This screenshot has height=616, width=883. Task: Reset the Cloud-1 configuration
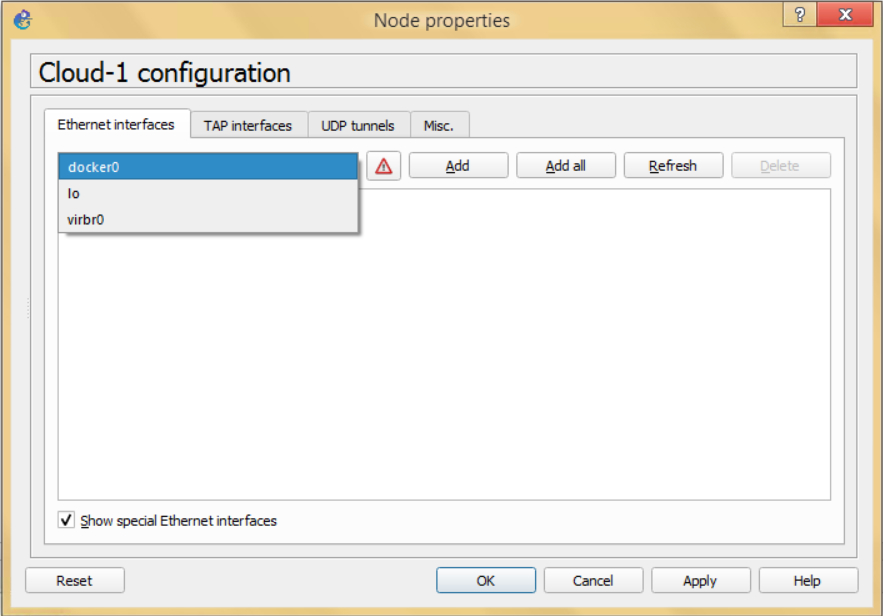click(74, 580)
